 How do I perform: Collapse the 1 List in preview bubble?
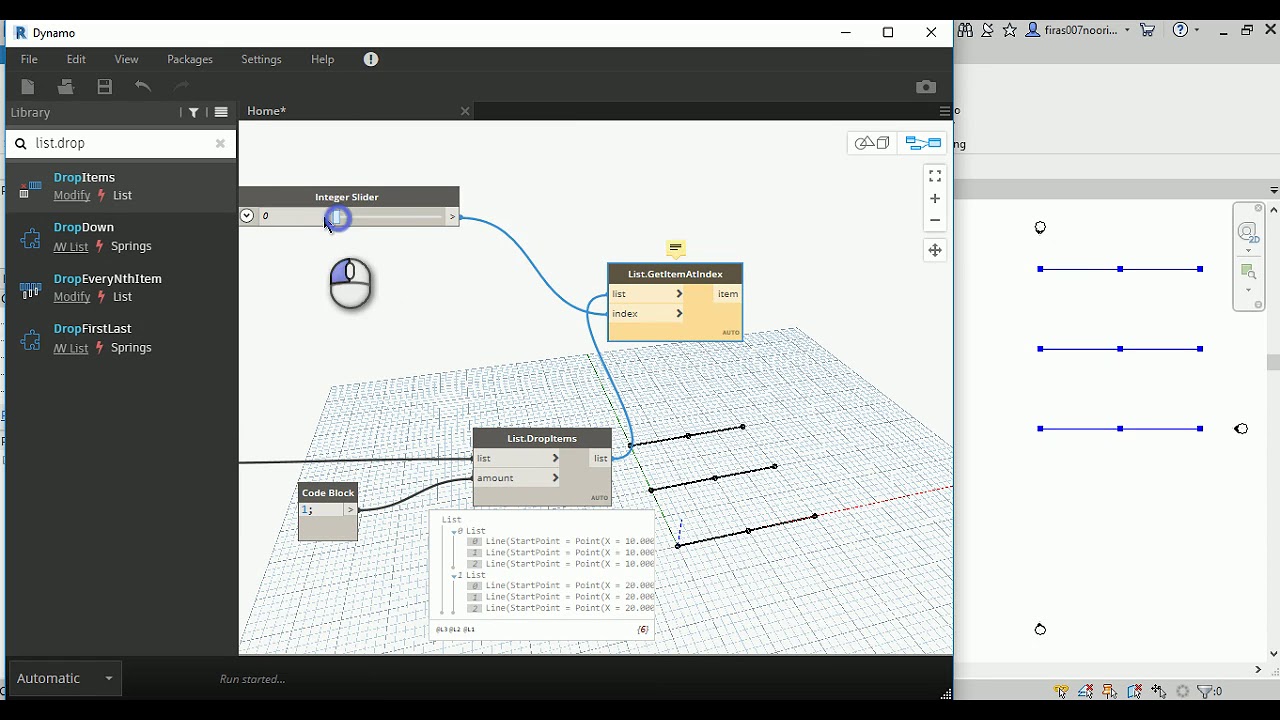tap(455, 576)
